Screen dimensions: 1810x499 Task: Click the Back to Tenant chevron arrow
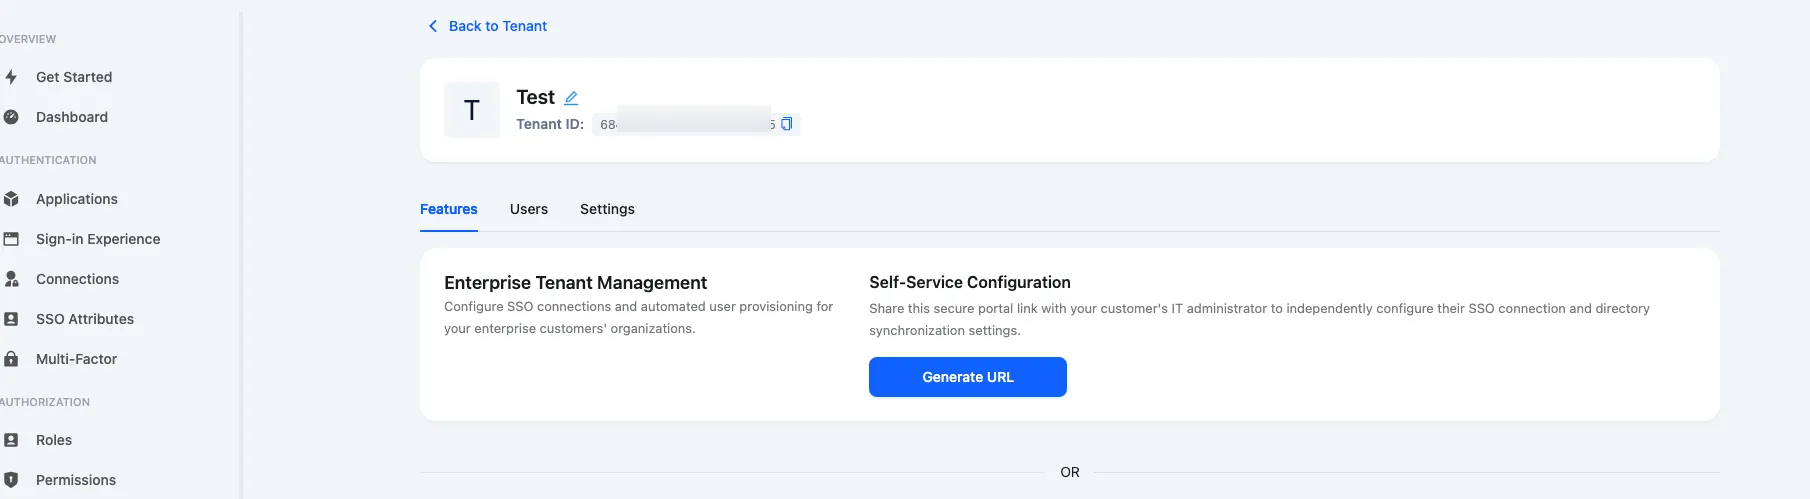(433, 26)
